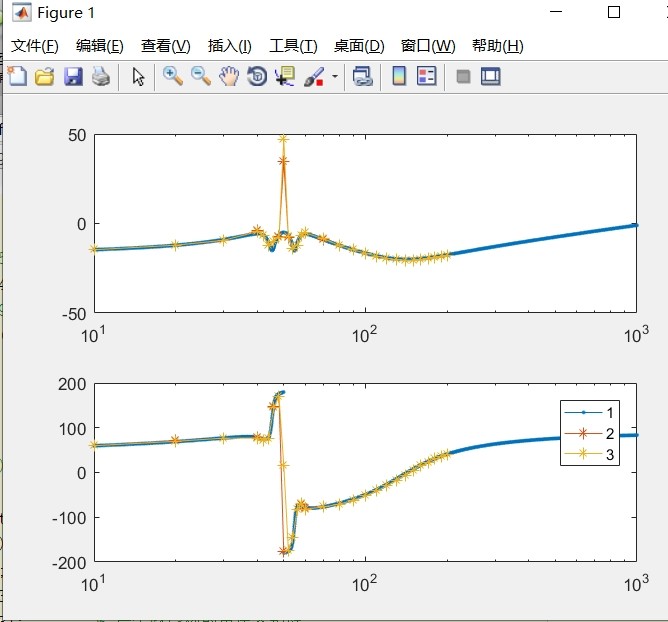Open the 插入(I) menu

pos(230,46)
